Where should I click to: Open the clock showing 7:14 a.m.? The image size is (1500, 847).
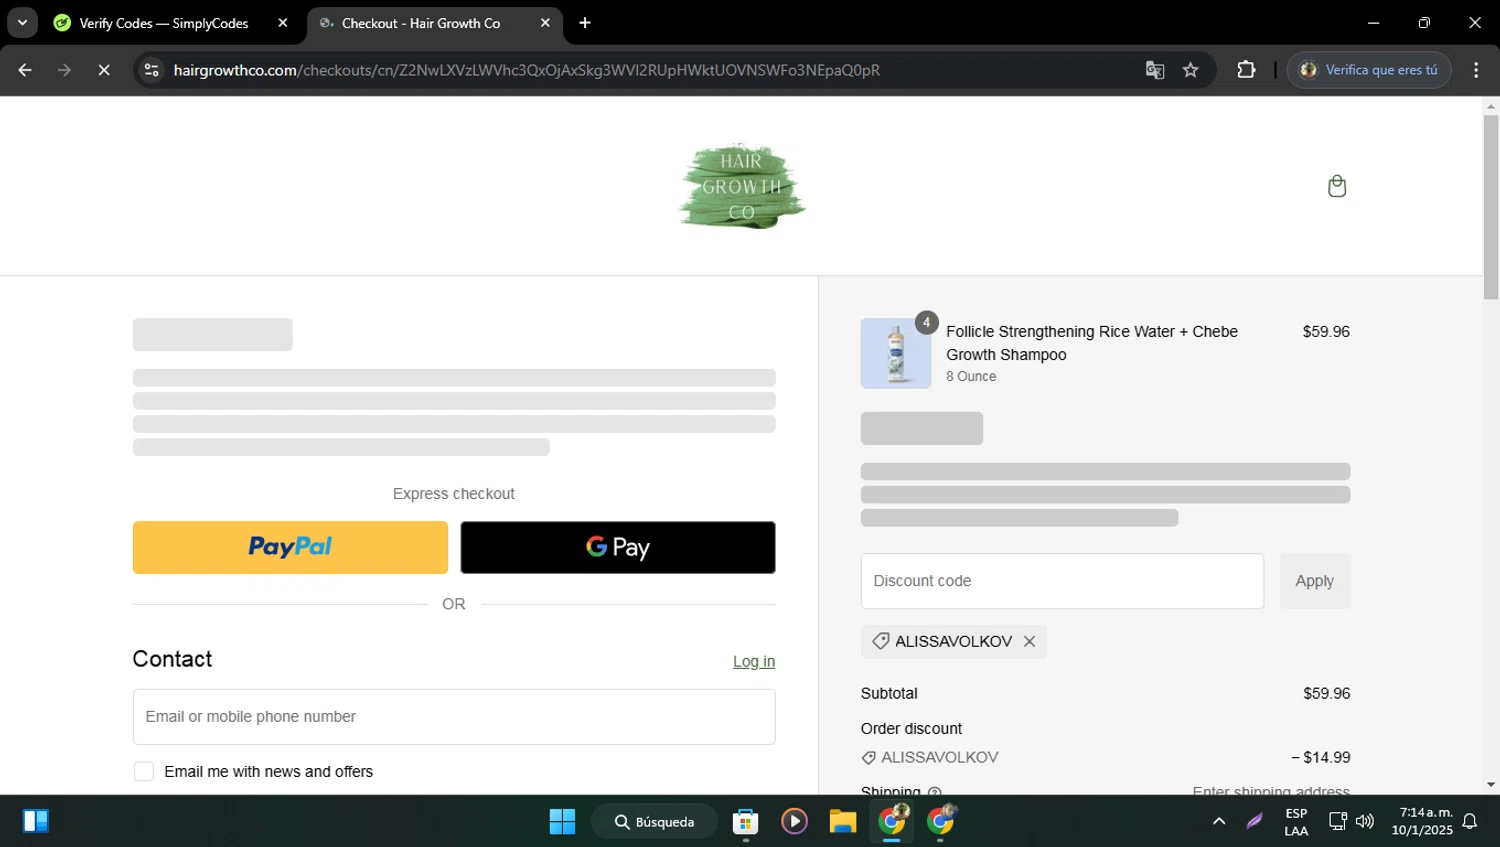[x=1422, y=821]
